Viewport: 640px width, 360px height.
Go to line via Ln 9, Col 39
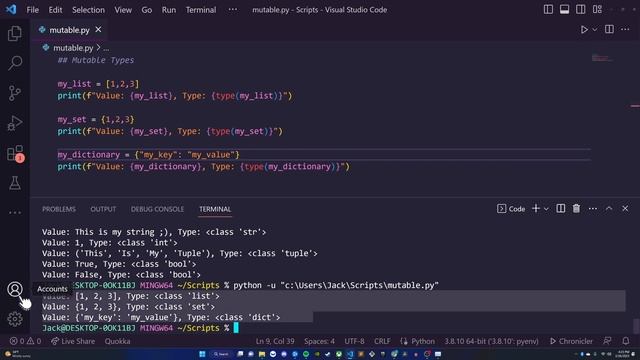(275, 341)
